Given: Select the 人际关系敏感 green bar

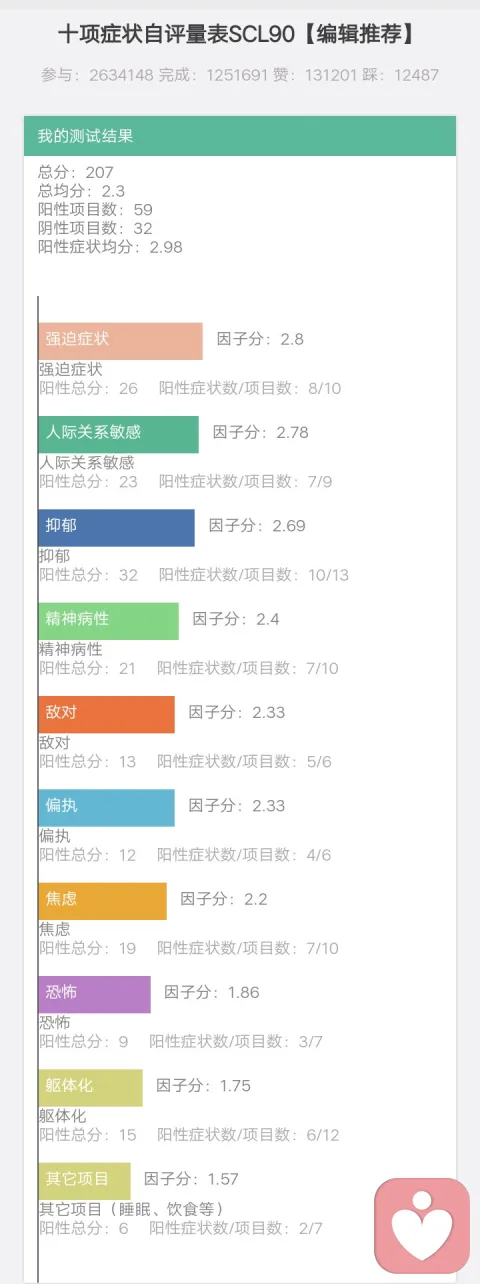Looking at the screenshot, I should (119, 434).
